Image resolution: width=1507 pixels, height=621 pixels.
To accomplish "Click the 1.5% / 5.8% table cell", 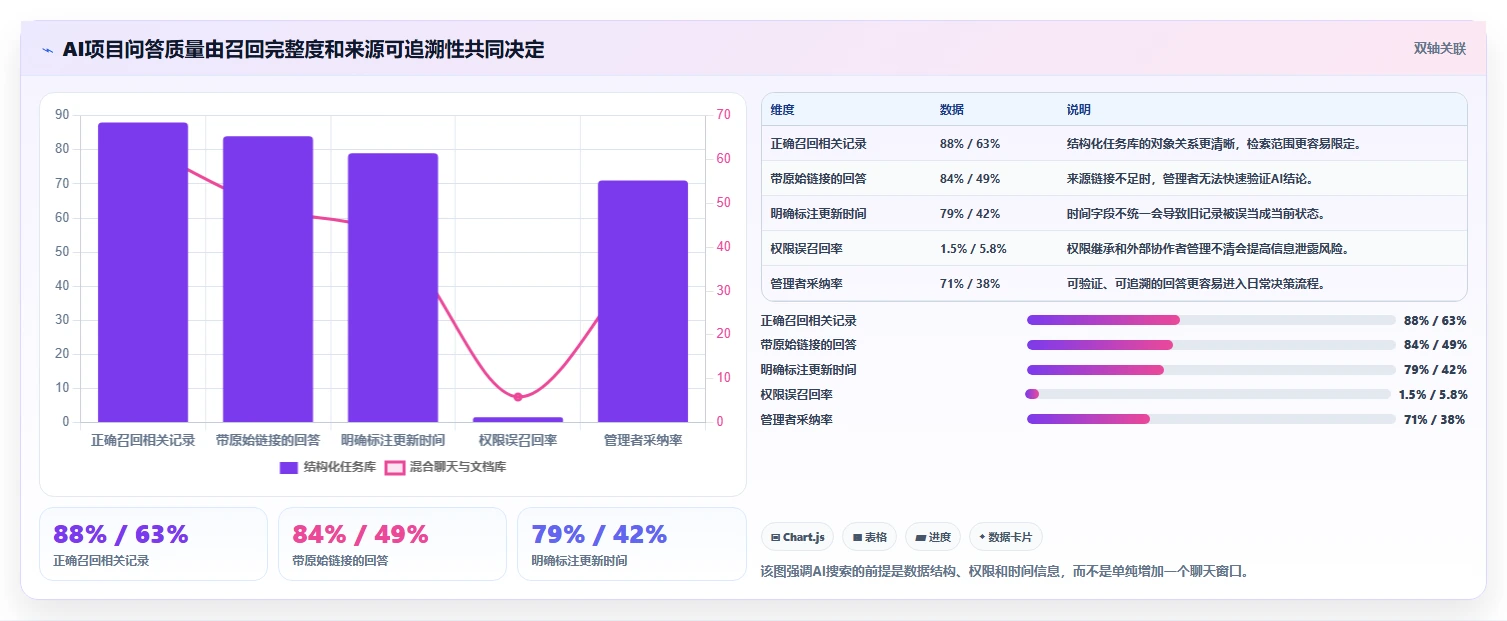I will [973, 249].
